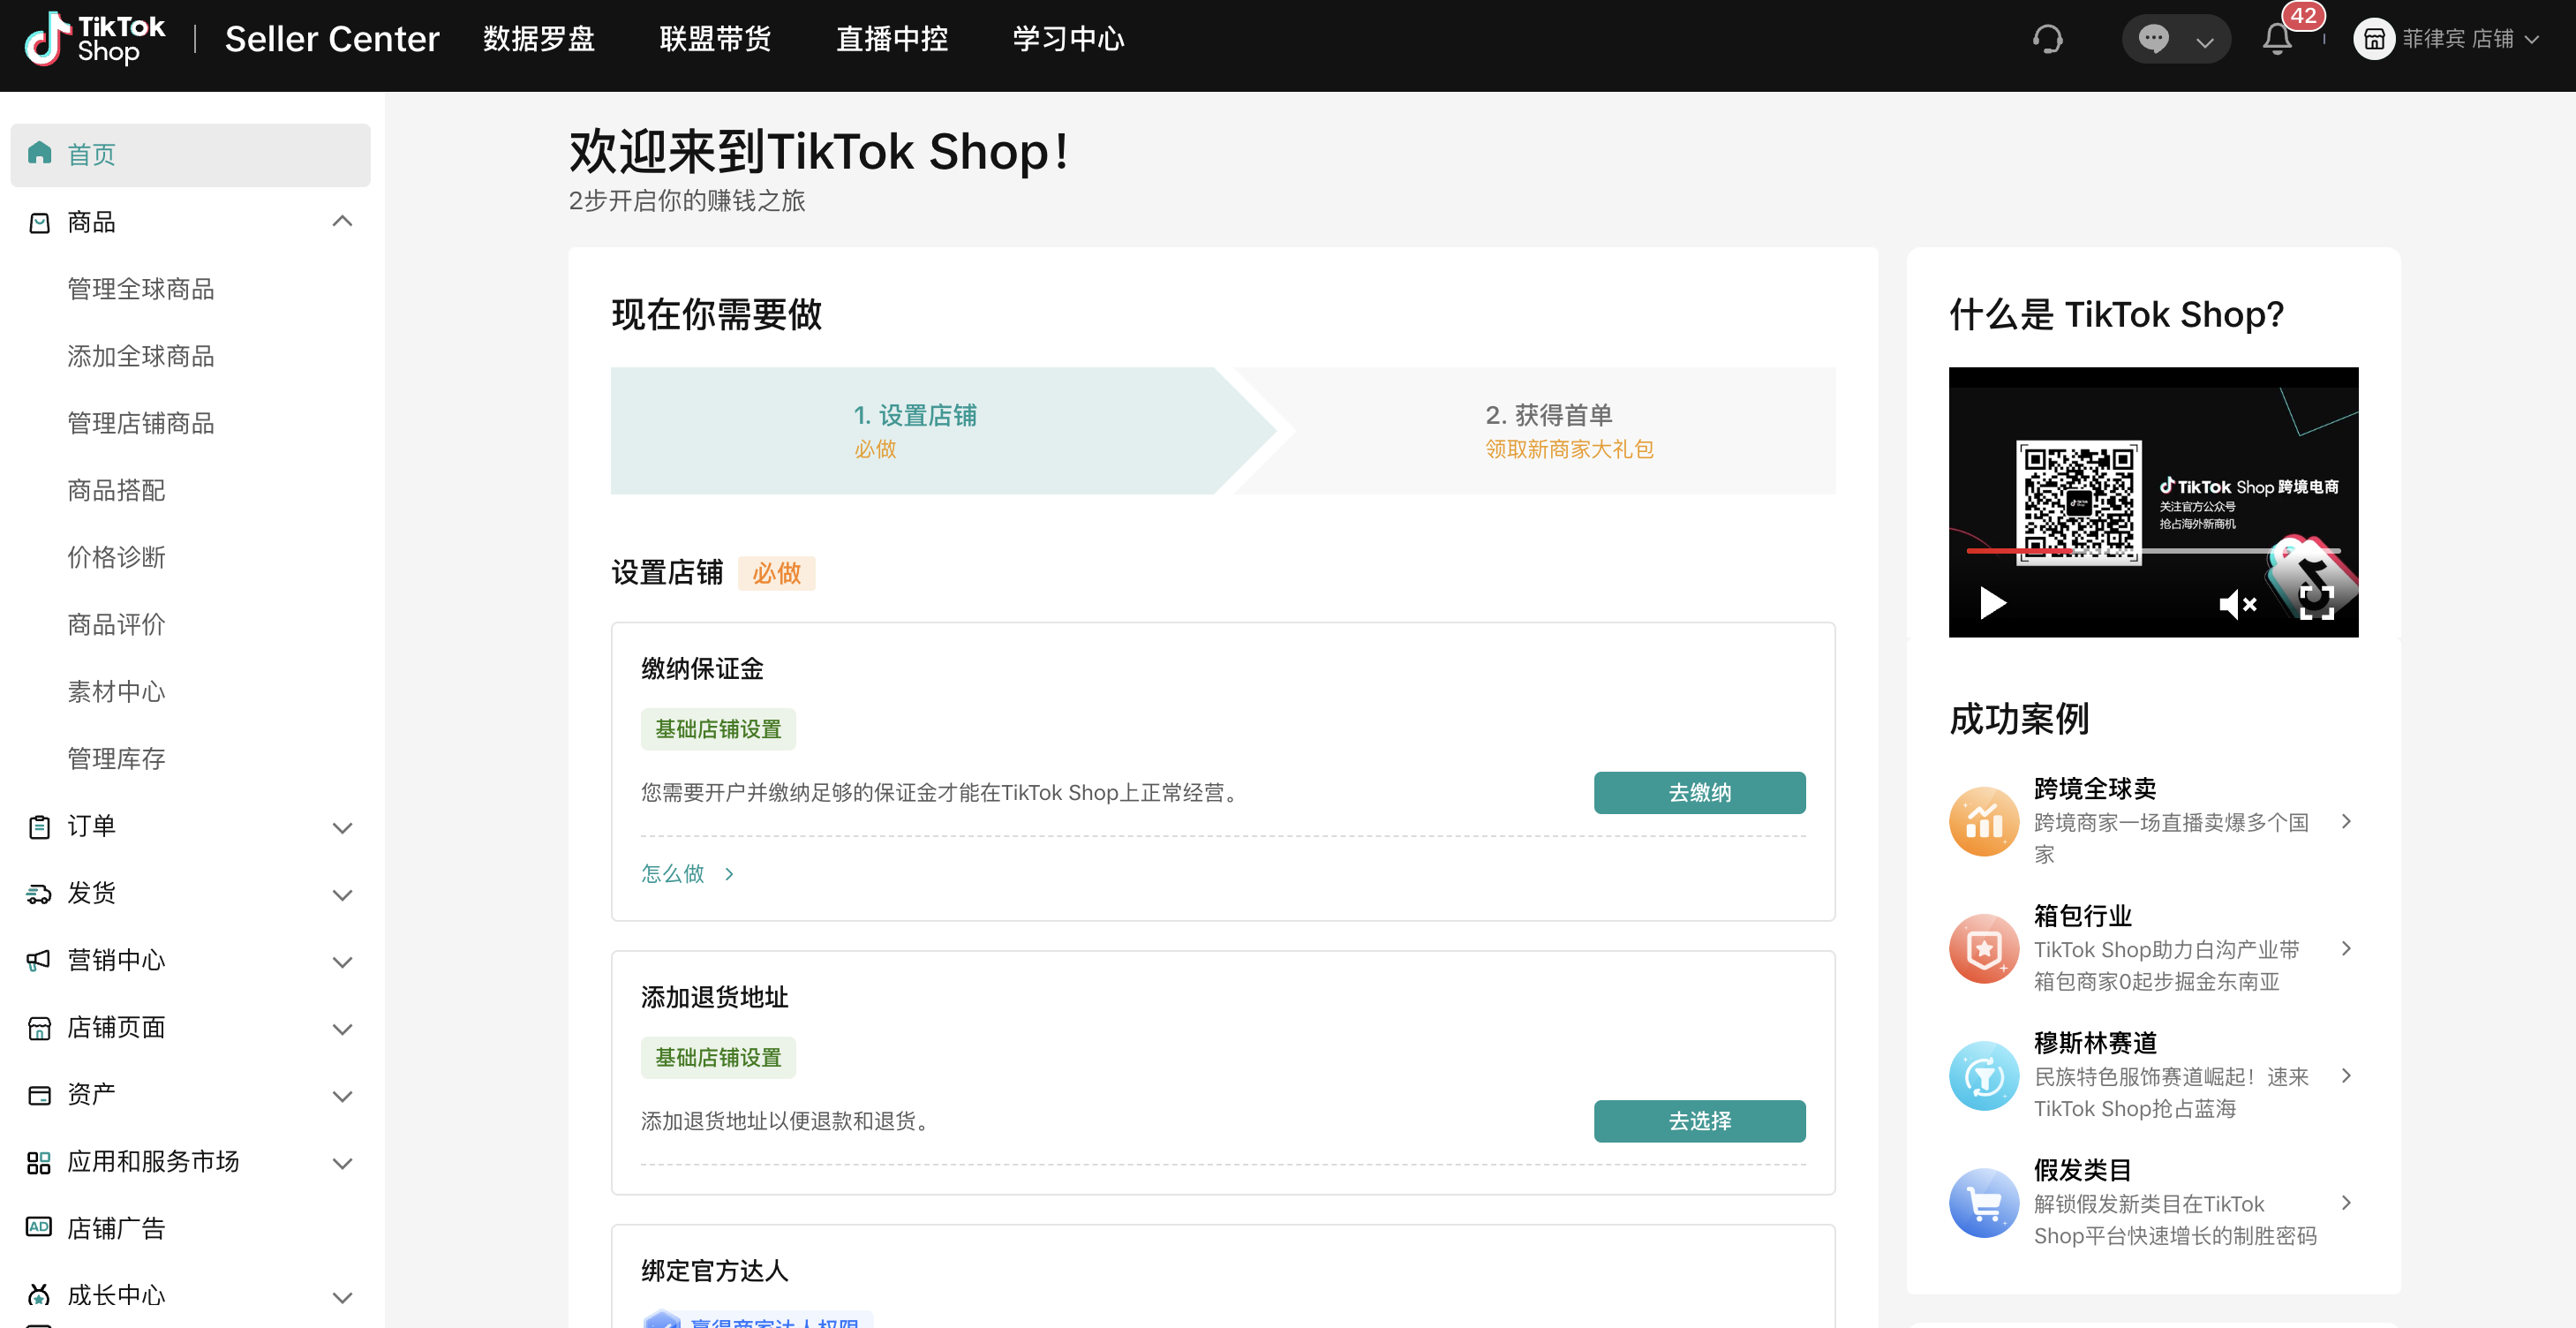The width and height of the screenshot is (2576, 1328).
Task: Open the 首页 home icon in sidebar
Action: tap(40, 152)
